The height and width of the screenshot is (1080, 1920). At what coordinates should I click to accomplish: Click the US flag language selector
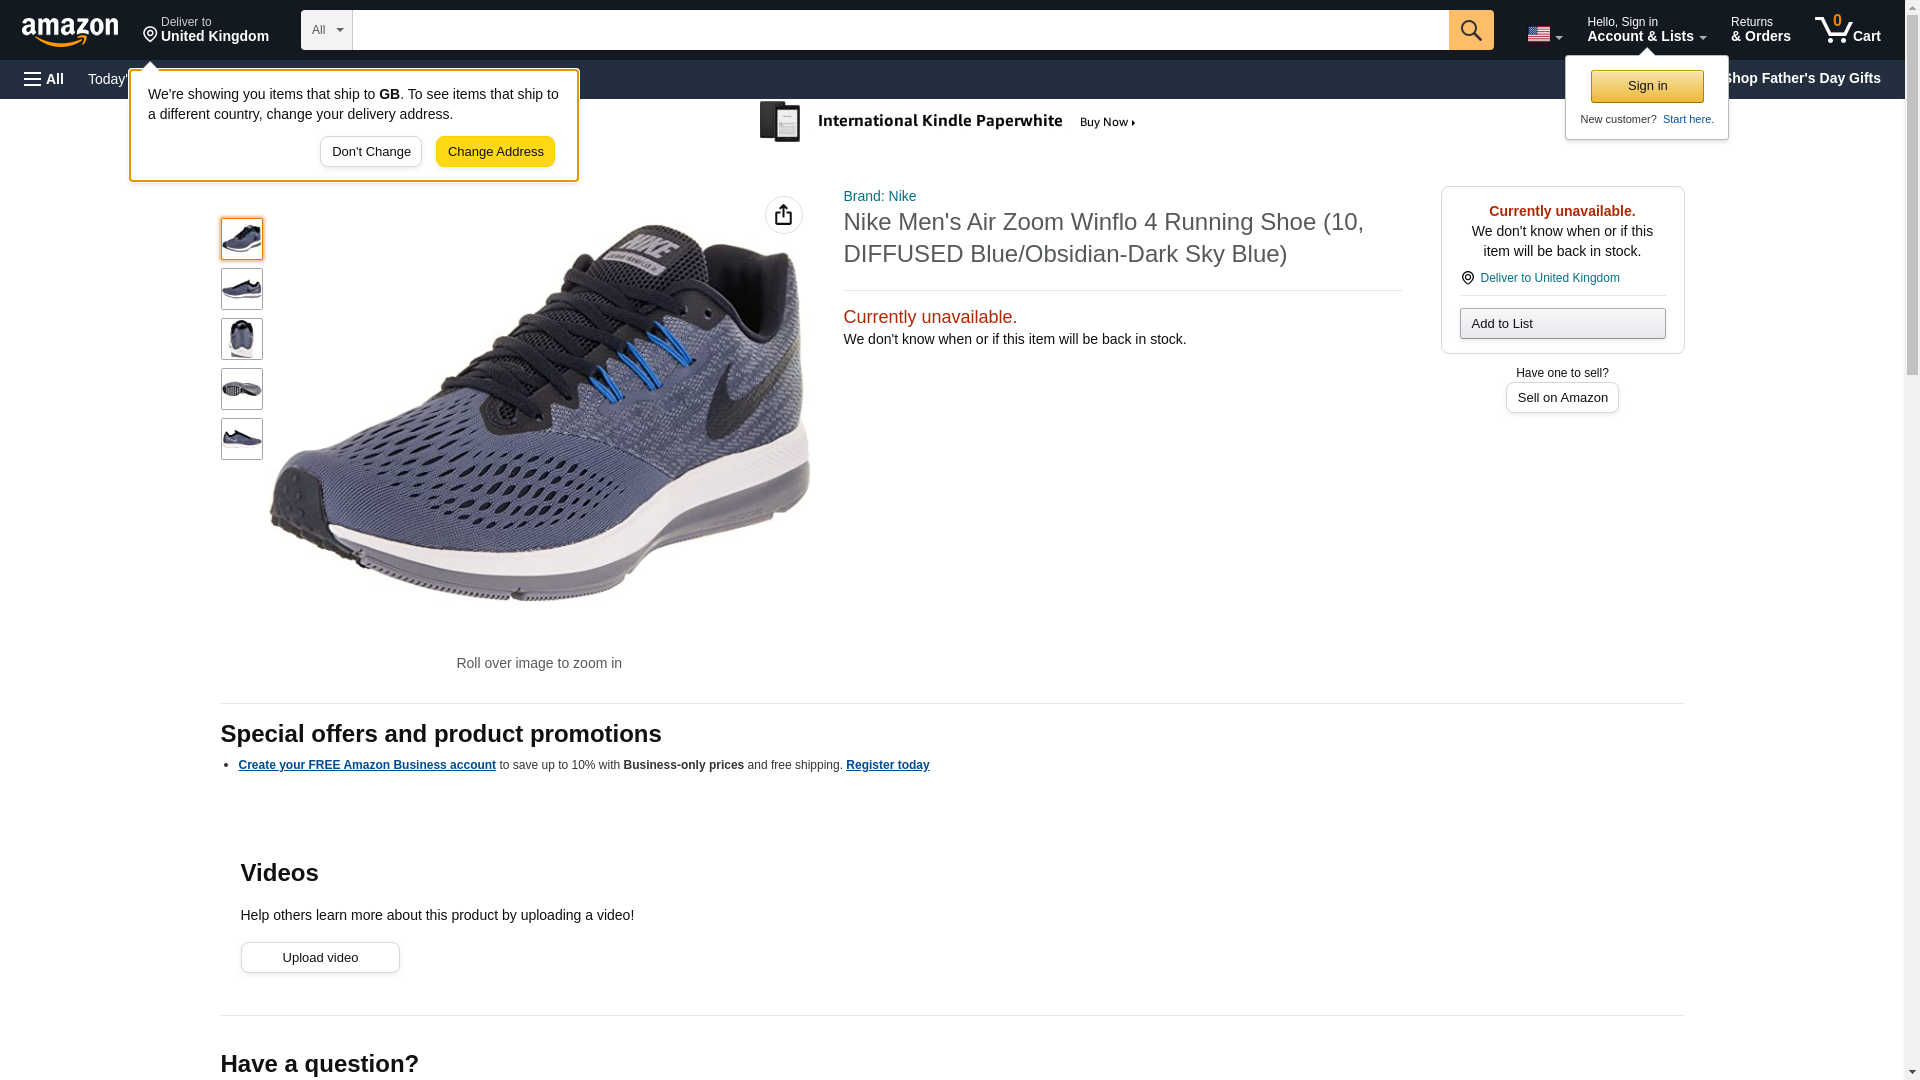[1543, 34]
